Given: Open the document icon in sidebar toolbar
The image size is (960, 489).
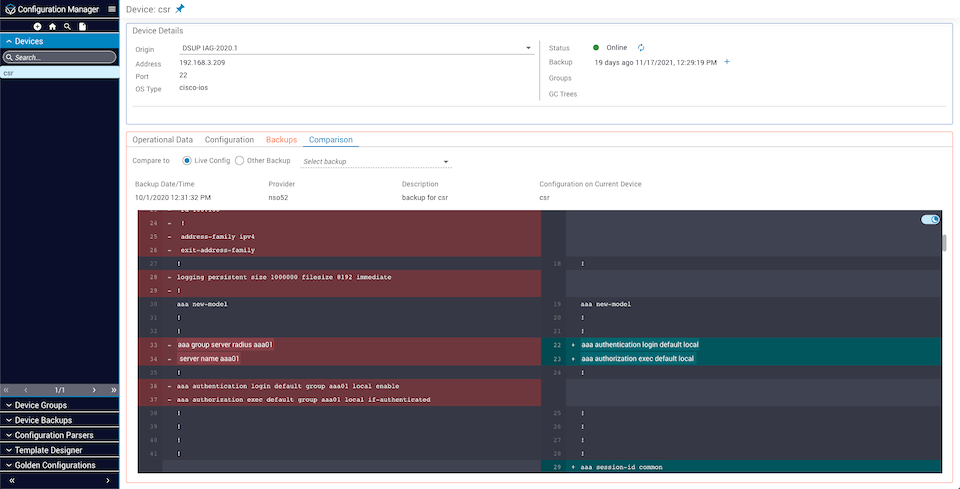Looking at the screenshot, I should [x=82, y=26].
